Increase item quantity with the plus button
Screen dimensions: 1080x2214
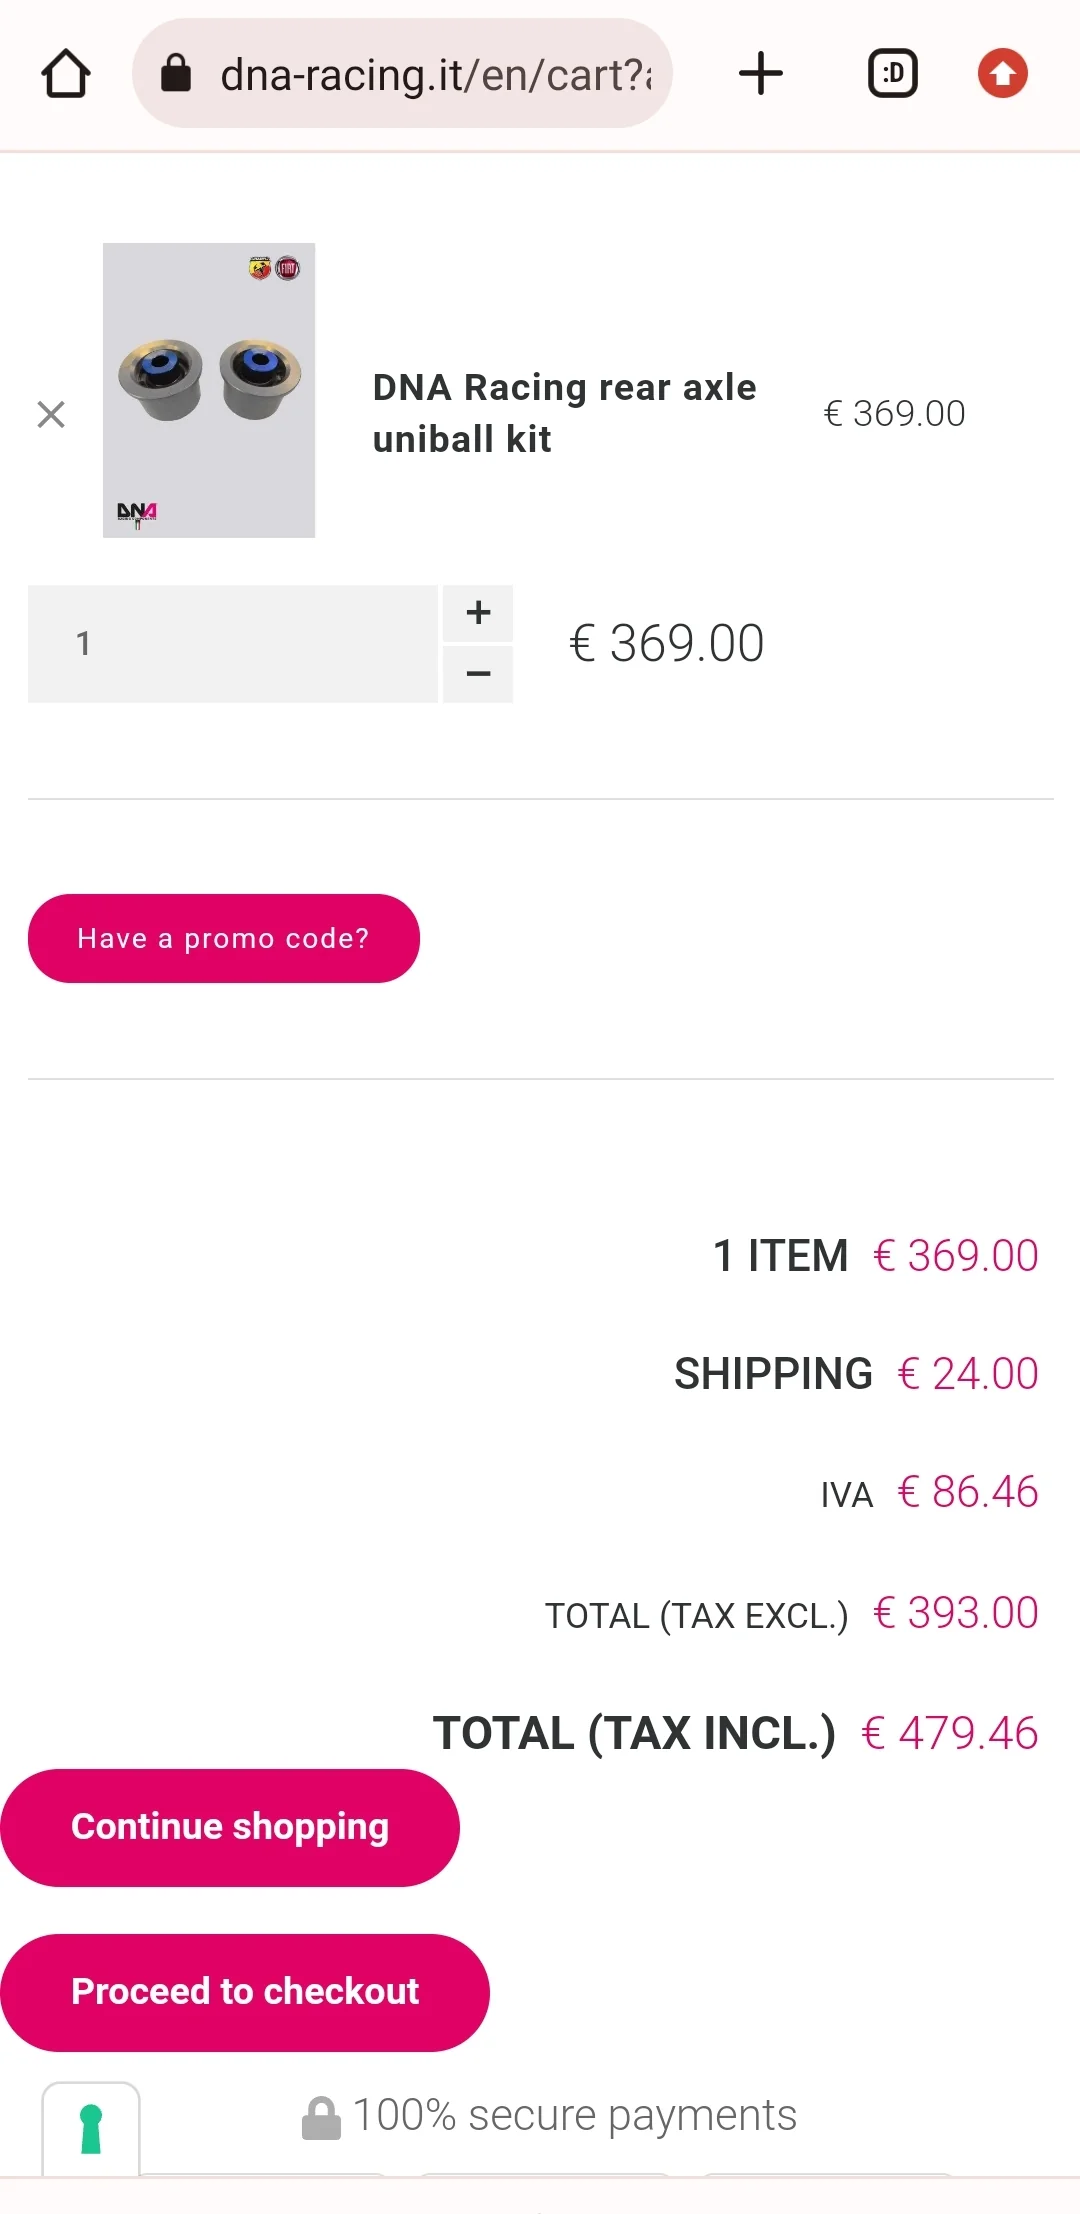point(478,612)
